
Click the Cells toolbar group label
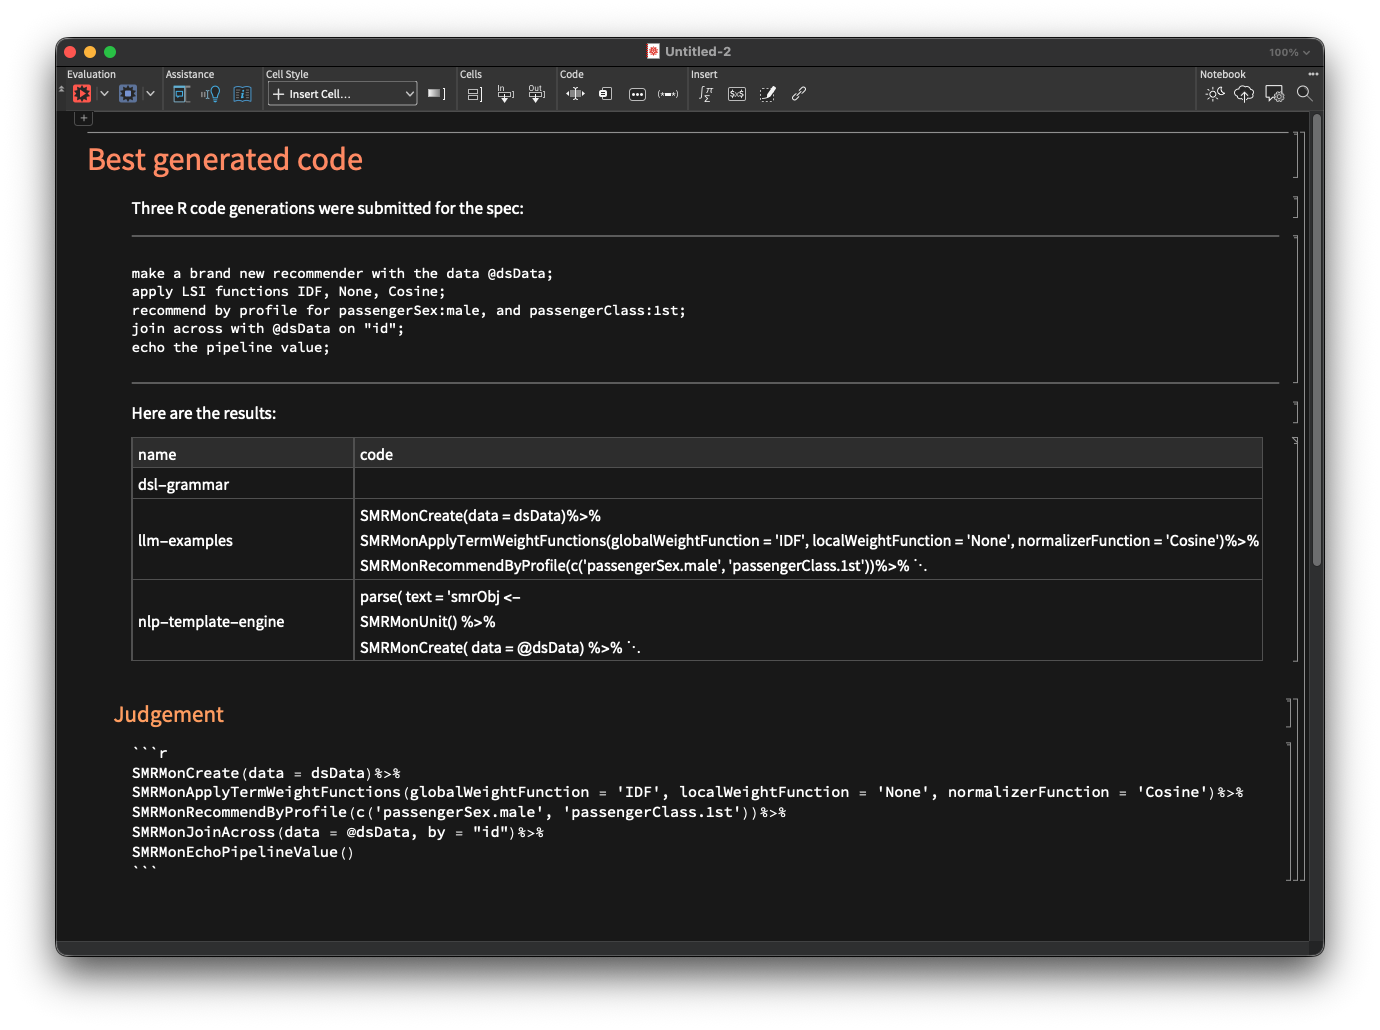471,74
